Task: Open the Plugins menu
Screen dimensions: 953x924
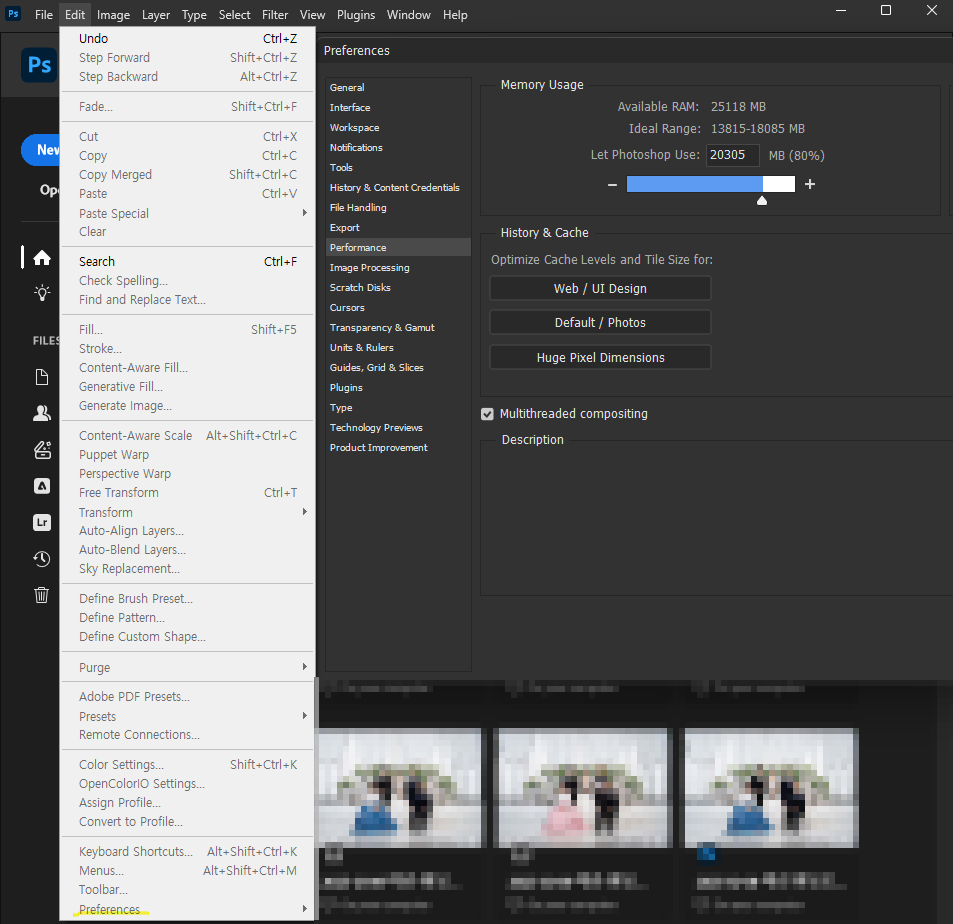Action: point(356,15)
